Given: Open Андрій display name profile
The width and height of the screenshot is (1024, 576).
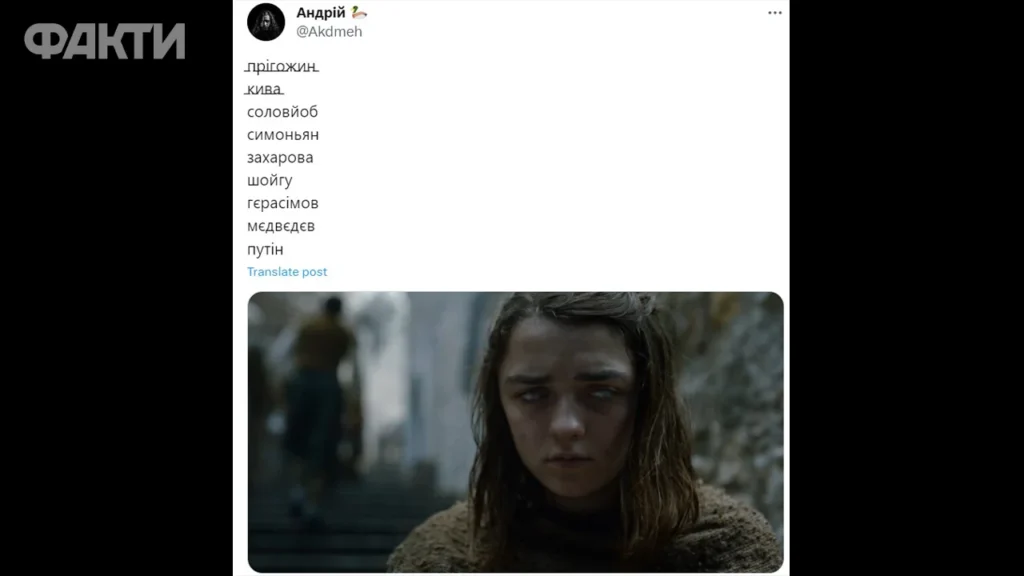Looking at the screenshot, I should point(321,12).
